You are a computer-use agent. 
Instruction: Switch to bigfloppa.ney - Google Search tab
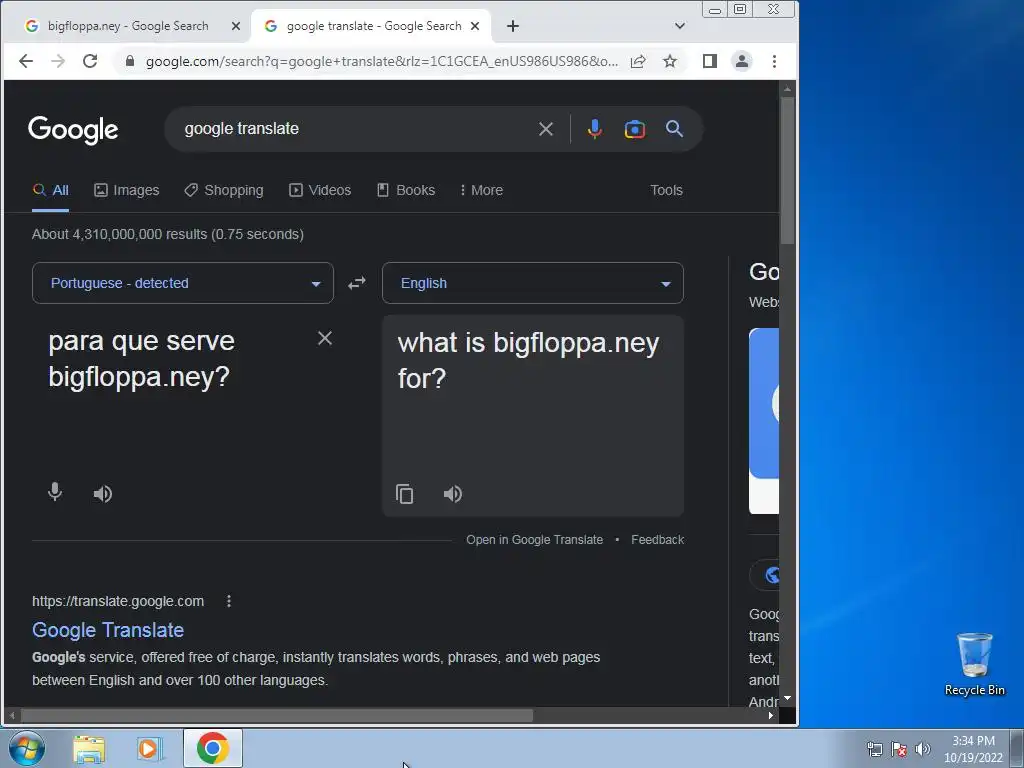coord(128,26)
